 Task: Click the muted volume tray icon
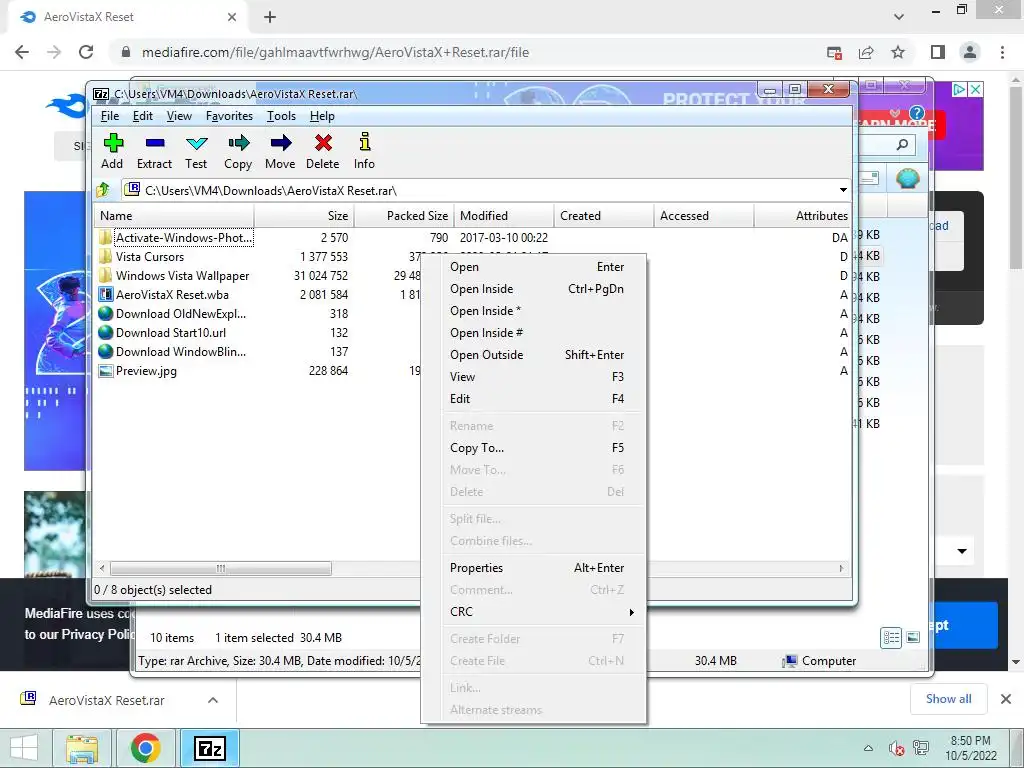pos(896,748)
